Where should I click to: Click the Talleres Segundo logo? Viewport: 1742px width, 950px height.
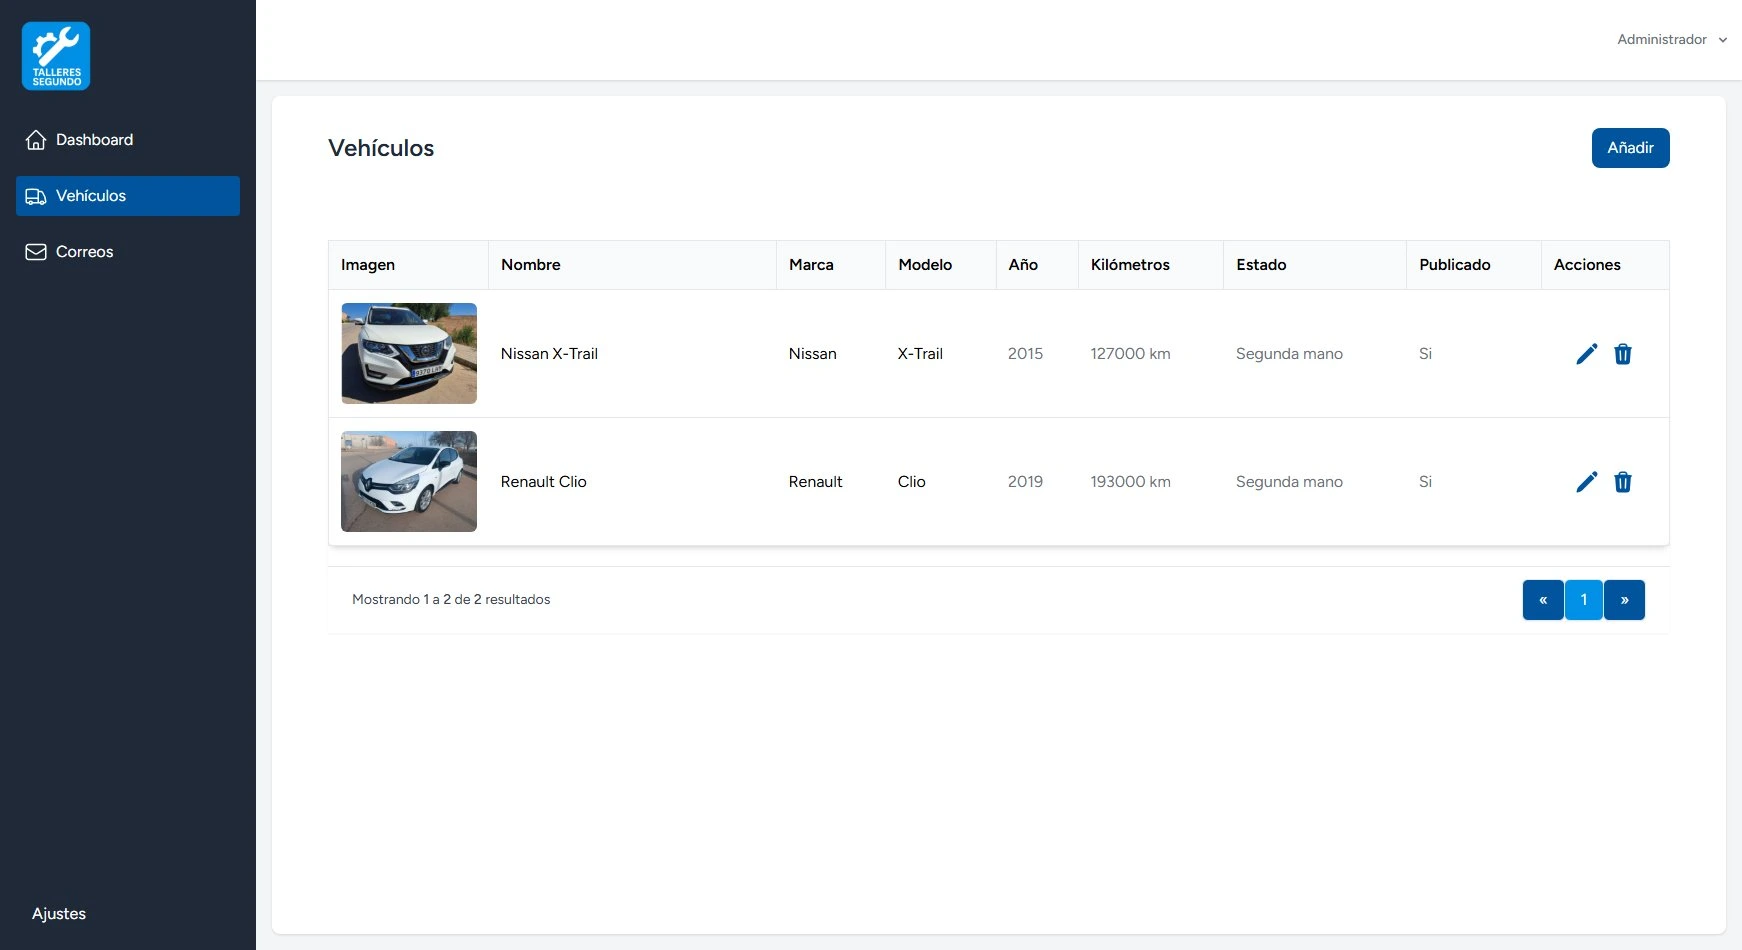pyautogui.click(x=56, y=56)
